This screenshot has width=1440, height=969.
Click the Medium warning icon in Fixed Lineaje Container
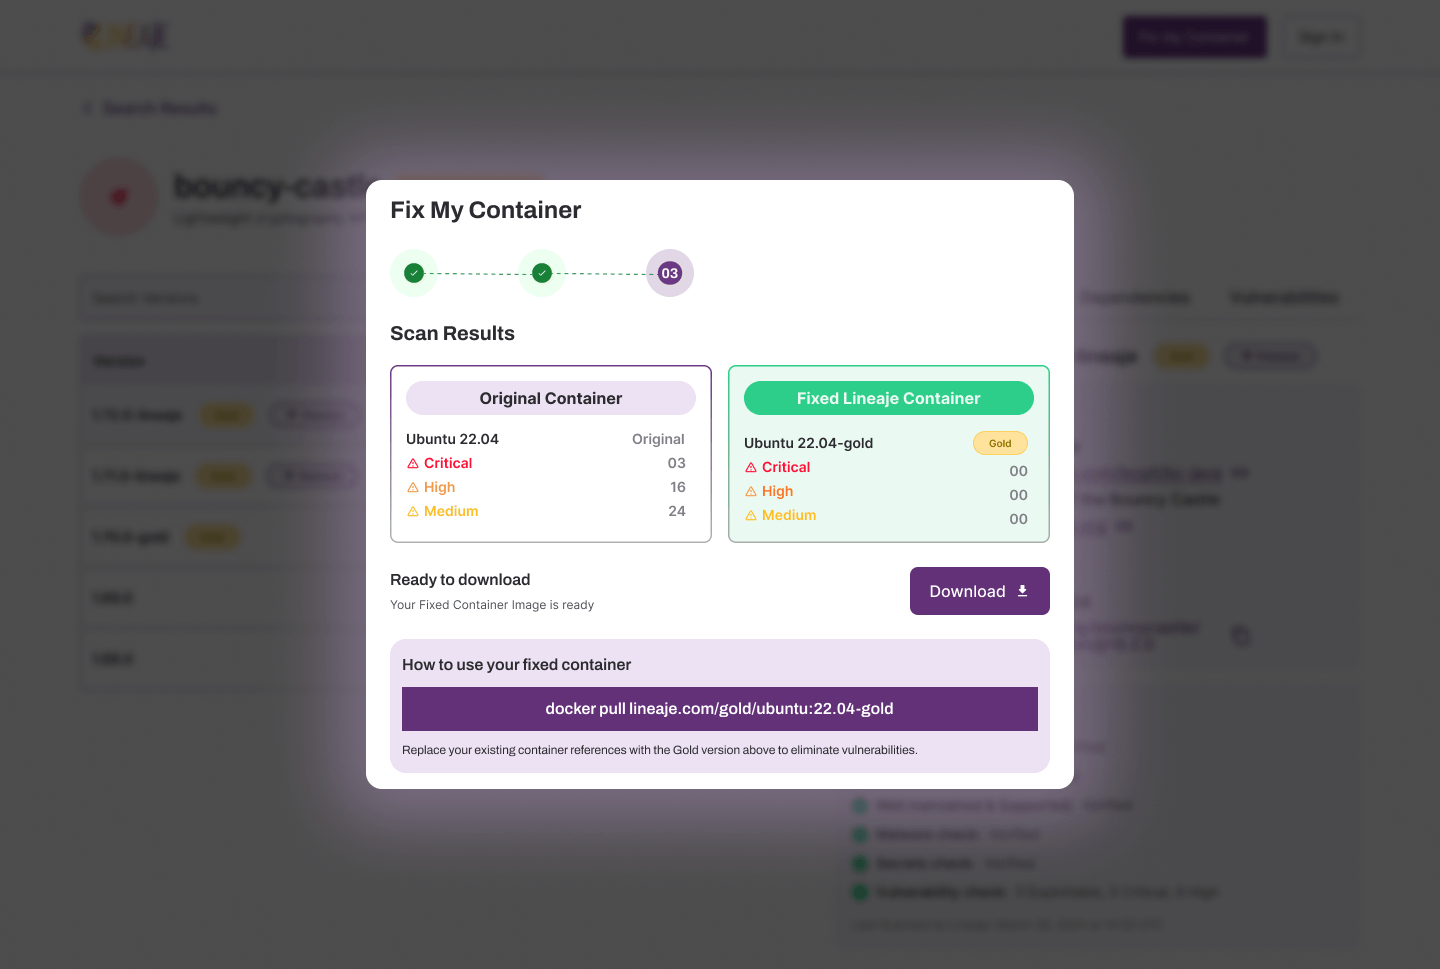(x=751, y=516)
